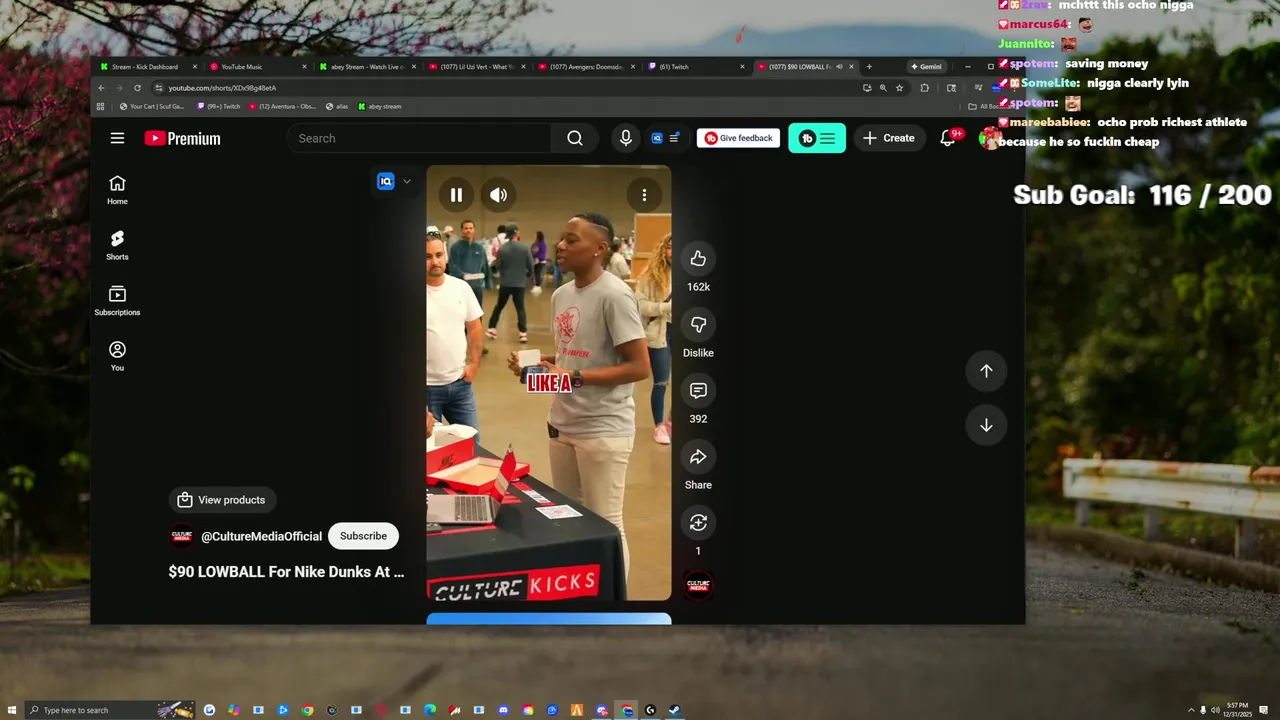Open the Short's three-dot options menu
The image size is (1280, 720).
644,195
